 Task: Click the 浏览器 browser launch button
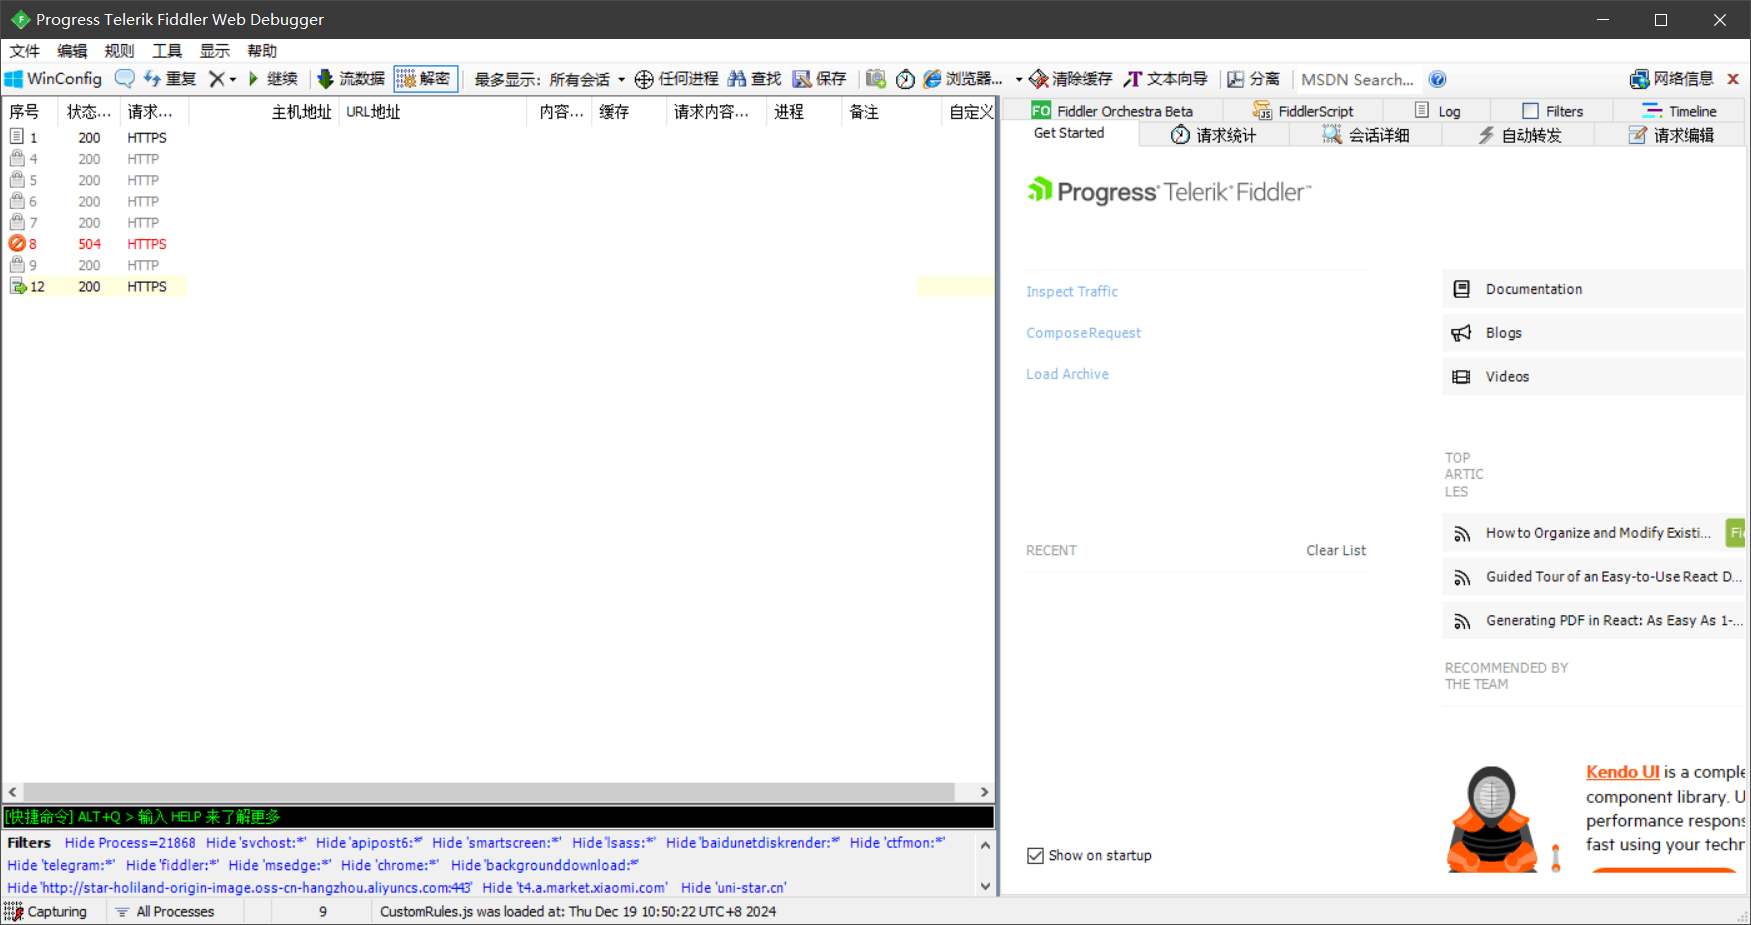[x=962, y=79]
